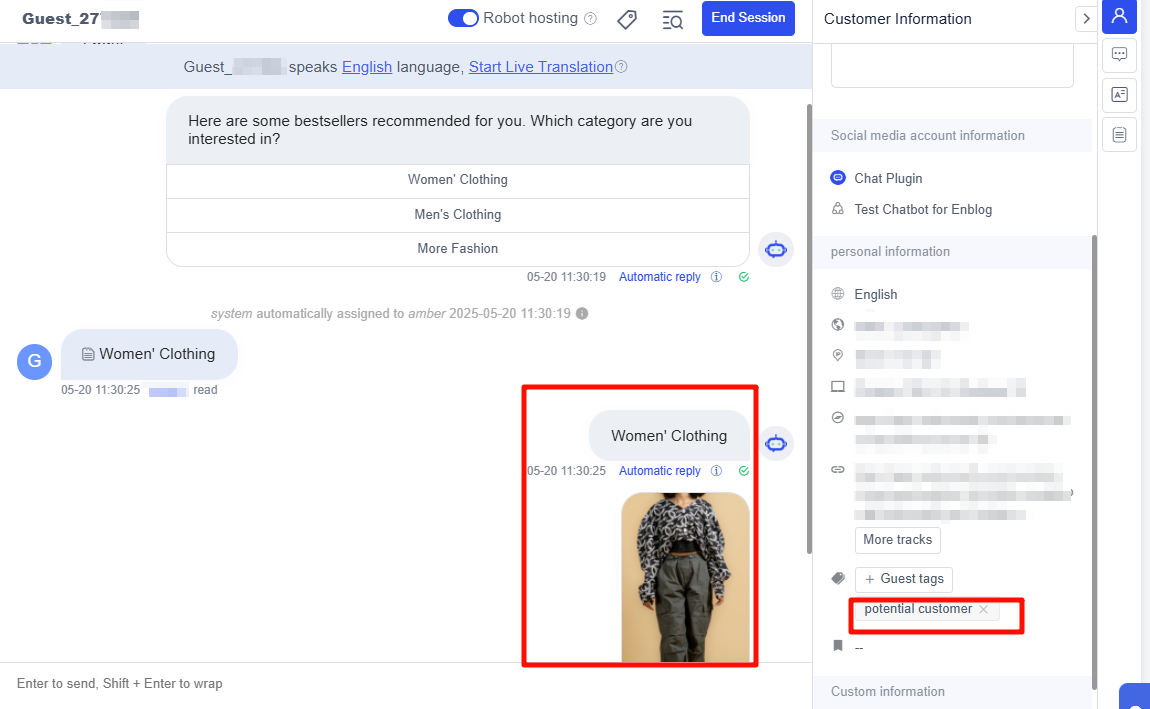Click the help icon after Start Live Translation
The width and height of the screenshot is (1150, 709).
(621, 67)
